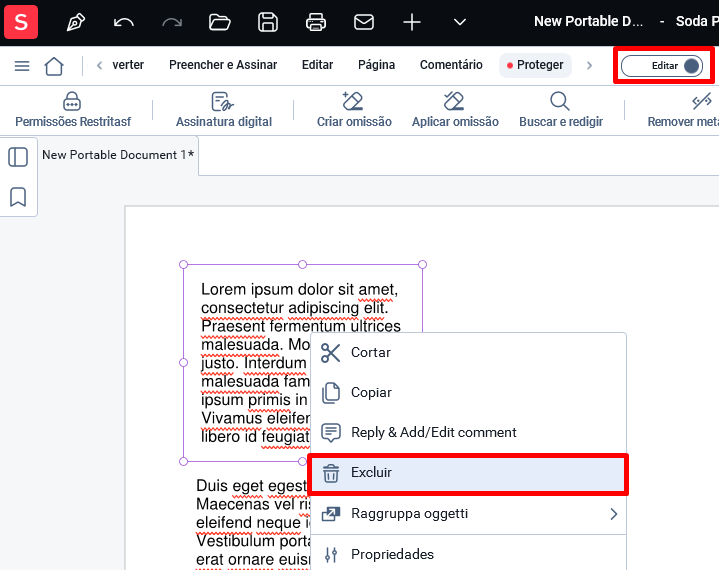Select Aplicar omissão tool
This screenshot has height=570, width=719.
click(x=455, y=110)
